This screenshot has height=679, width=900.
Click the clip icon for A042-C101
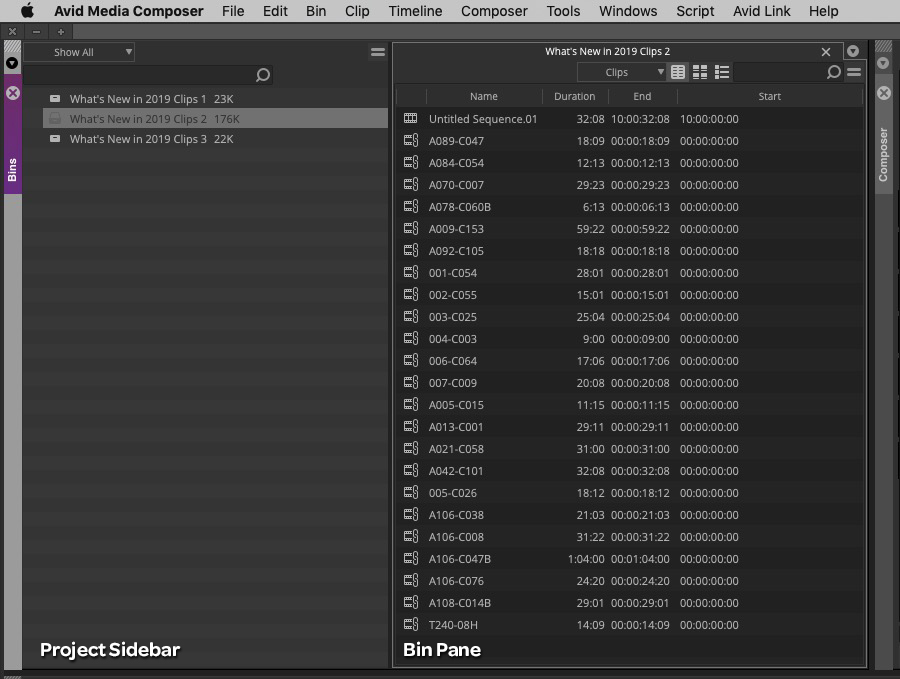(410, 471)
